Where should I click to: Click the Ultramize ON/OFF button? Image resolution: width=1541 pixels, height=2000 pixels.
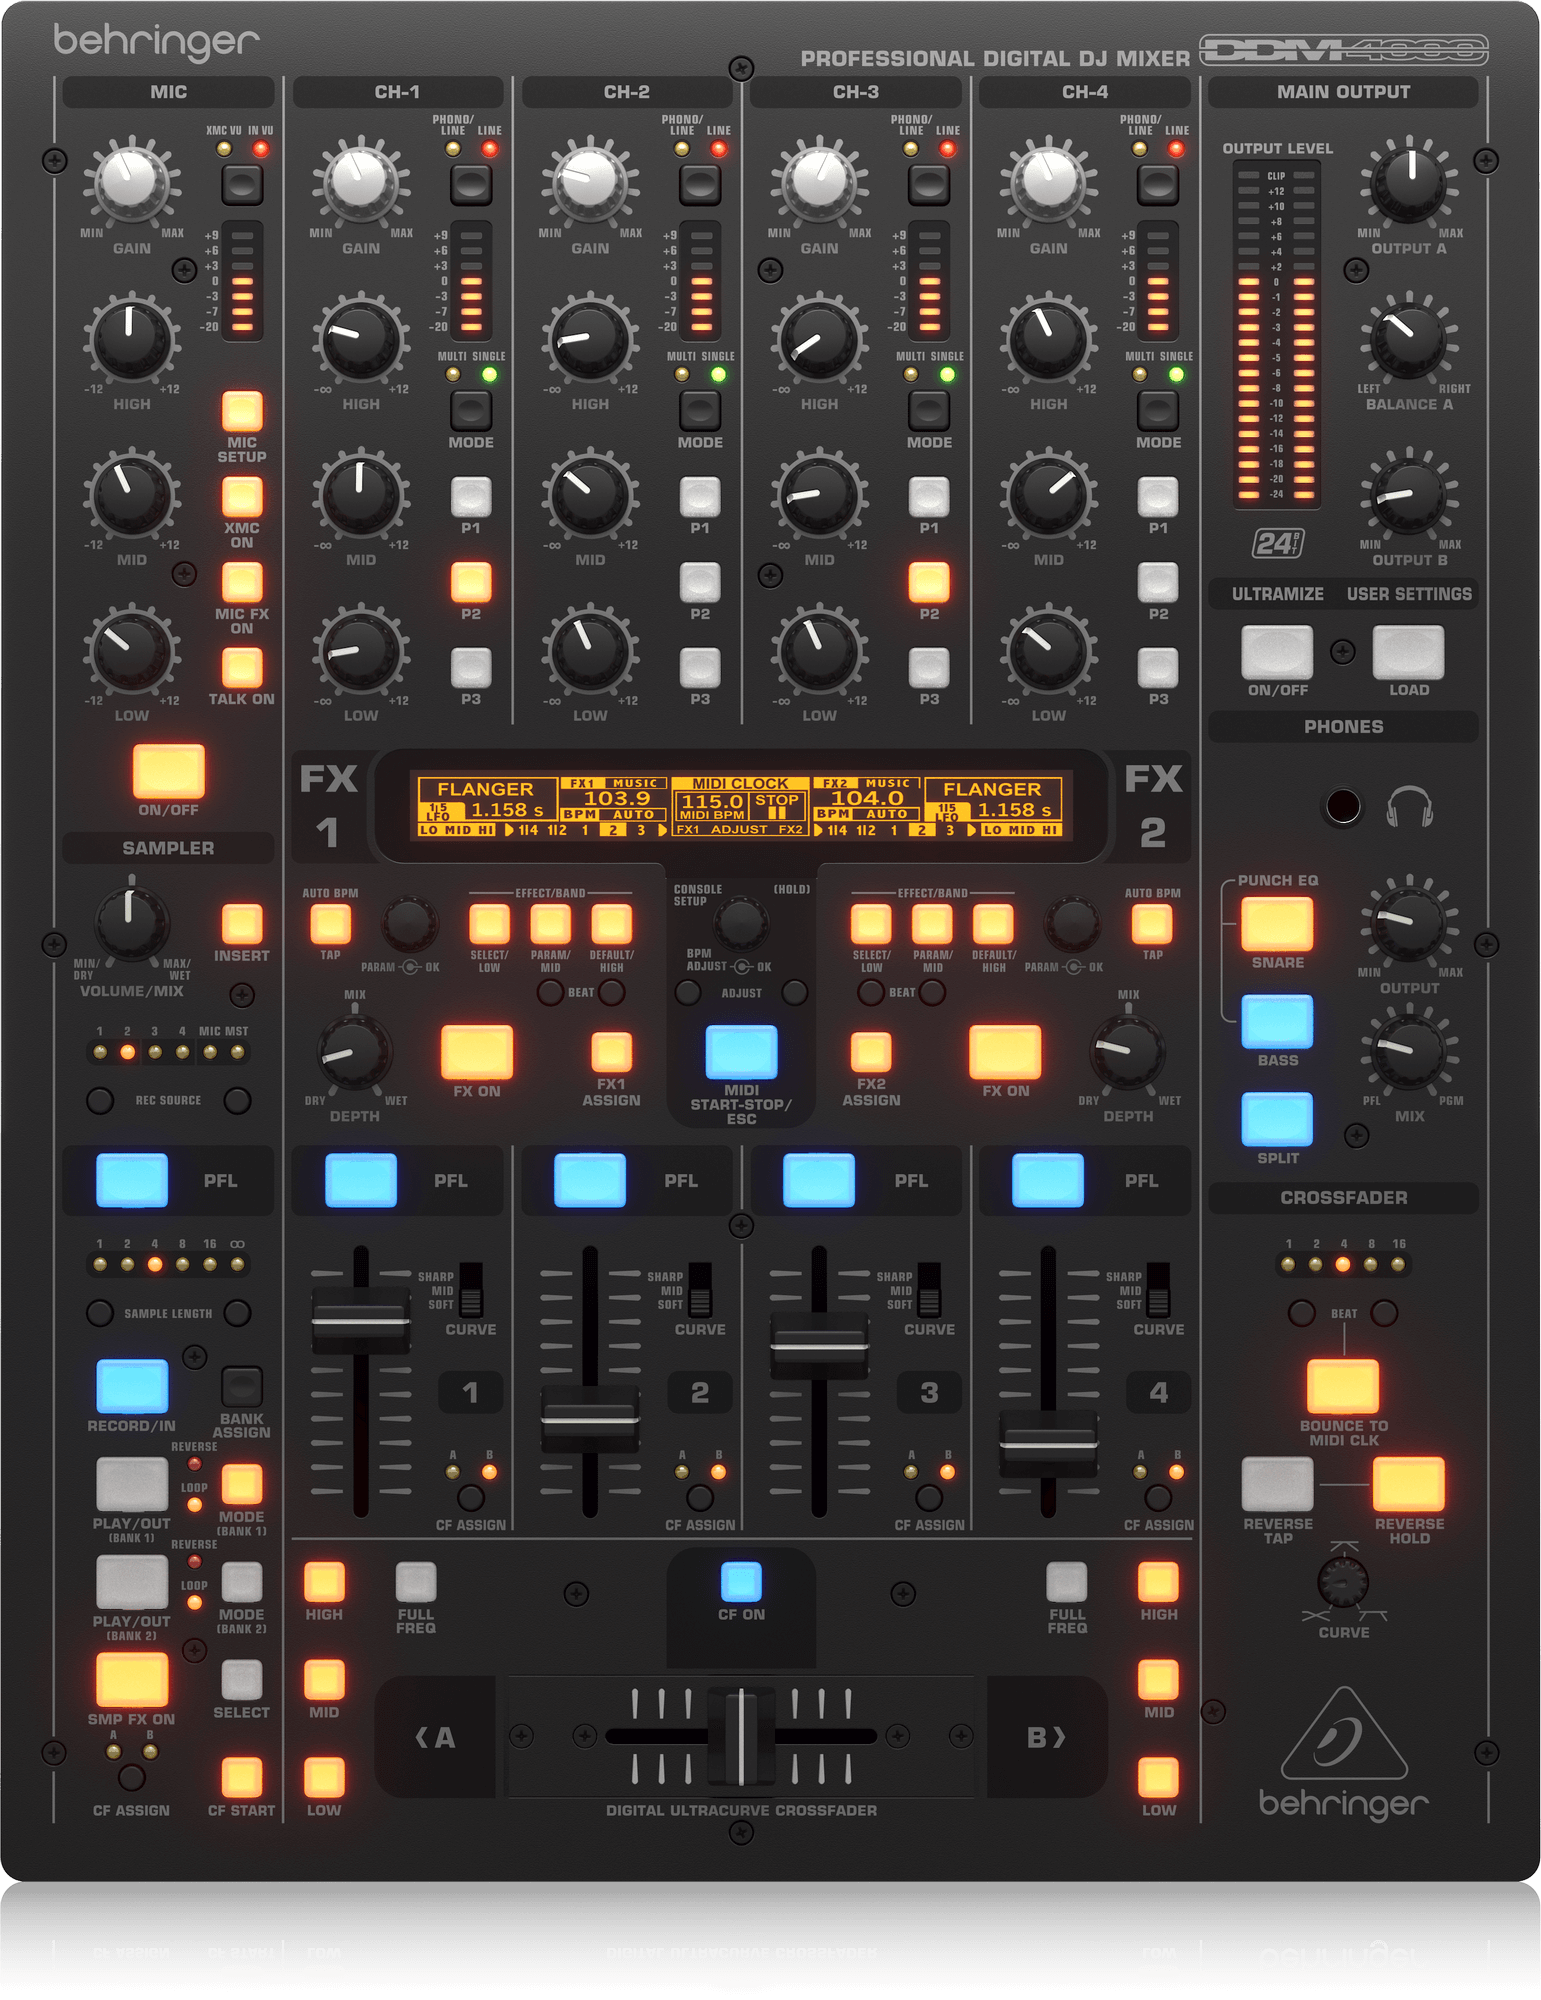click(1277, 652)
